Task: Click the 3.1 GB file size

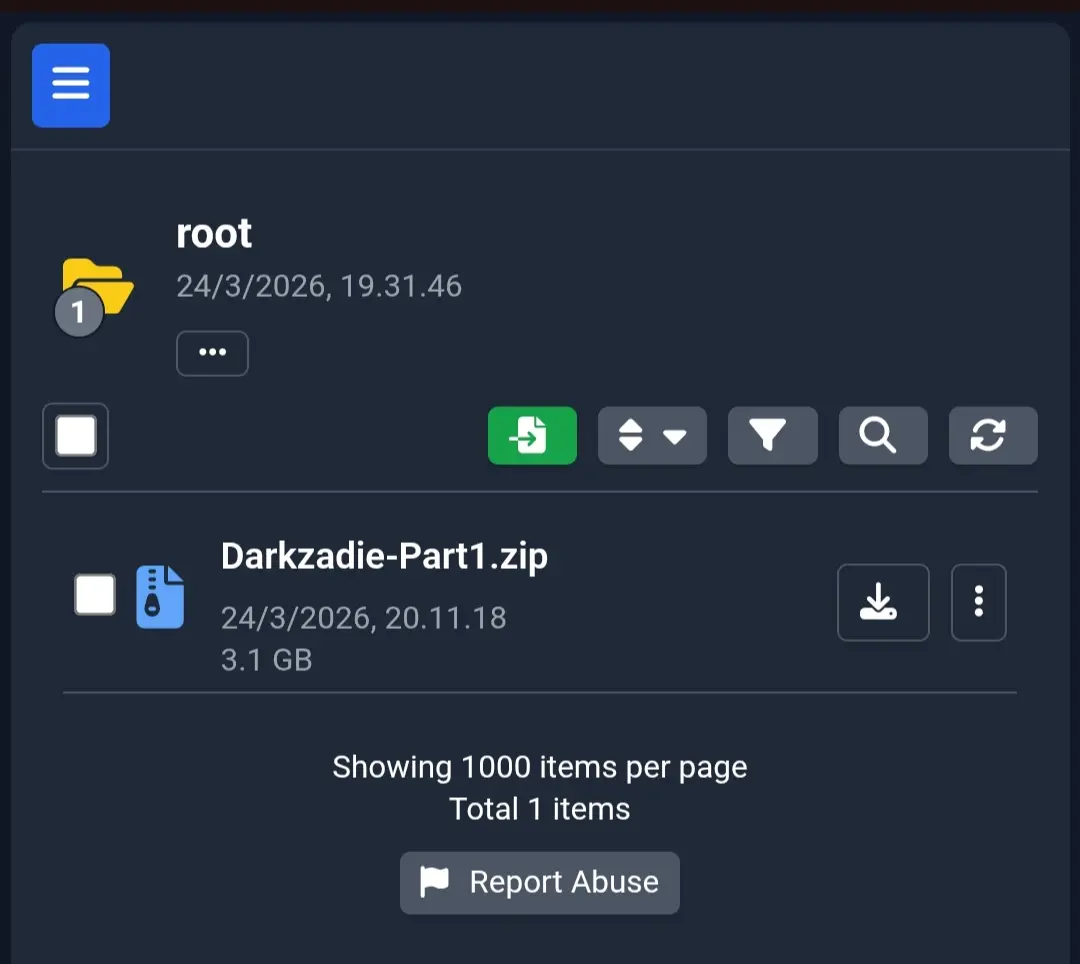Action: [x=267, y=660]
